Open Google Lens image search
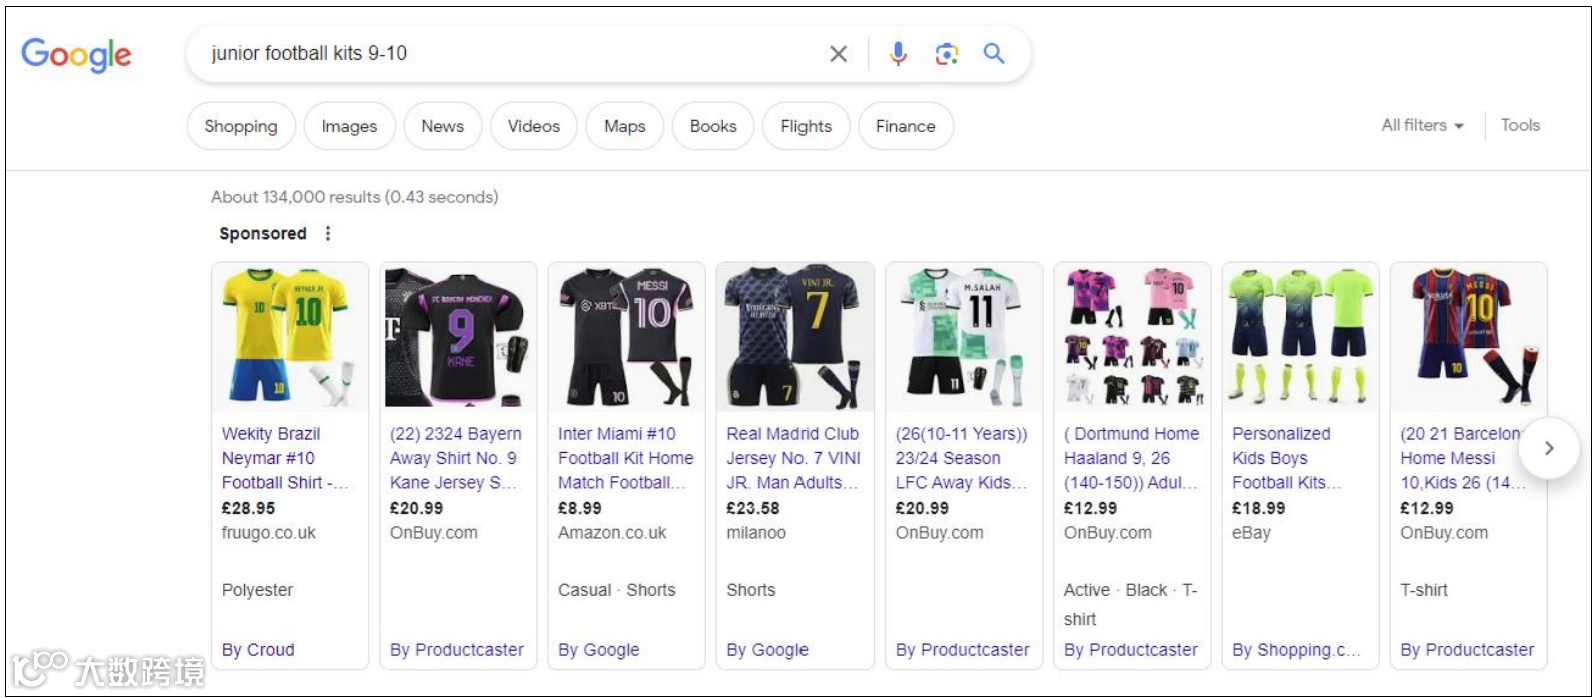 click(x=946, y=54)
